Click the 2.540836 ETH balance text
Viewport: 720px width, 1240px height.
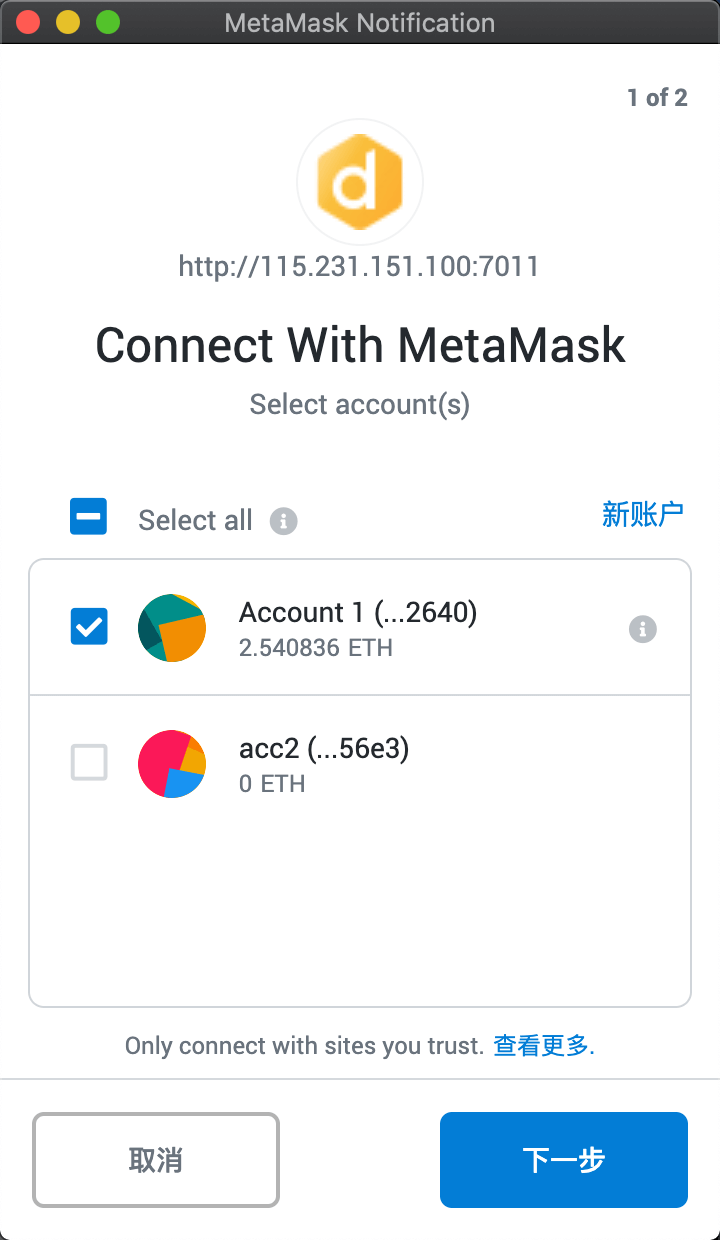[316, 648]
